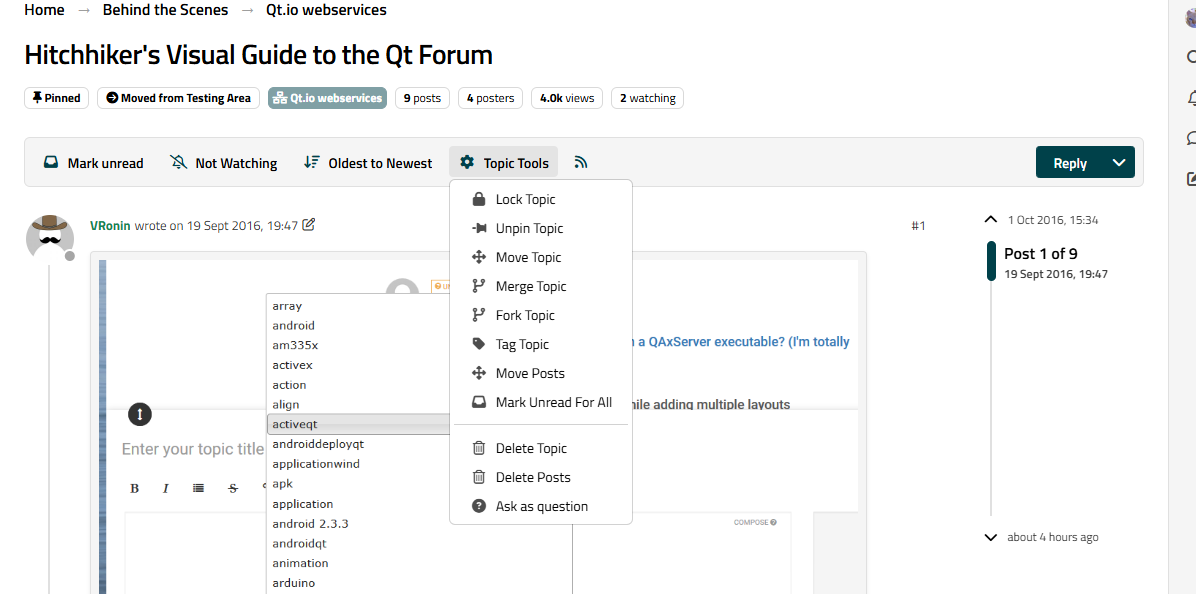The height and width of the screenshot is (594, 1196).
Task: Click the Tag Topic tag icon
Action: pos(479,344)
